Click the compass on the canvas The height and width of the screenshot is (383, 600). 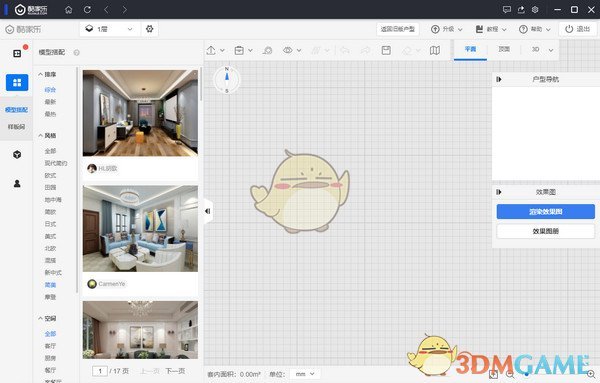[x=227, y=80]
